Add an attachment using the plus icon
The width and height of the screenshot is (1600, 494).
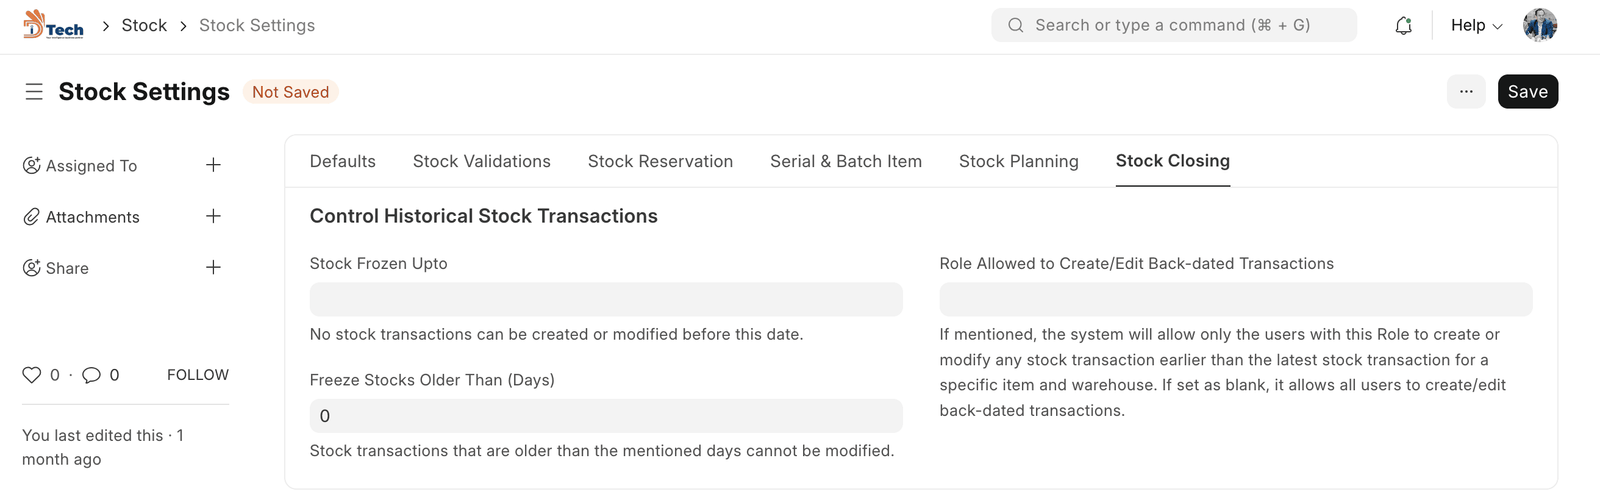(213, 216)
